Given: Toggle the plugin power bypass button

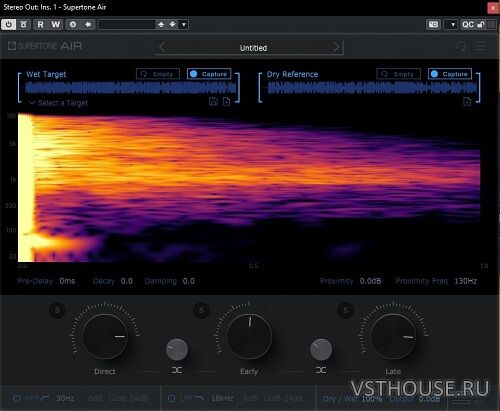Looking at the screenshot, I should pyautogui.click(x=9, y=24).
